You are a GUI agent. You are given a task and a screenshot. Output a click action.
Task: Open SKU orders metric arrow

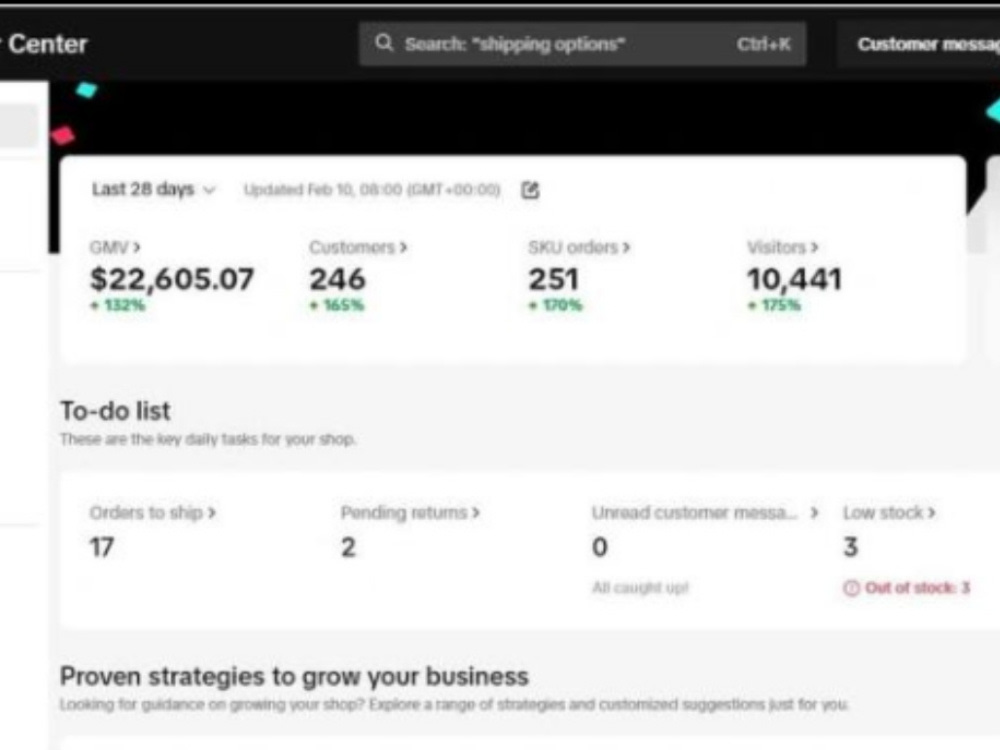coord(626,247)
